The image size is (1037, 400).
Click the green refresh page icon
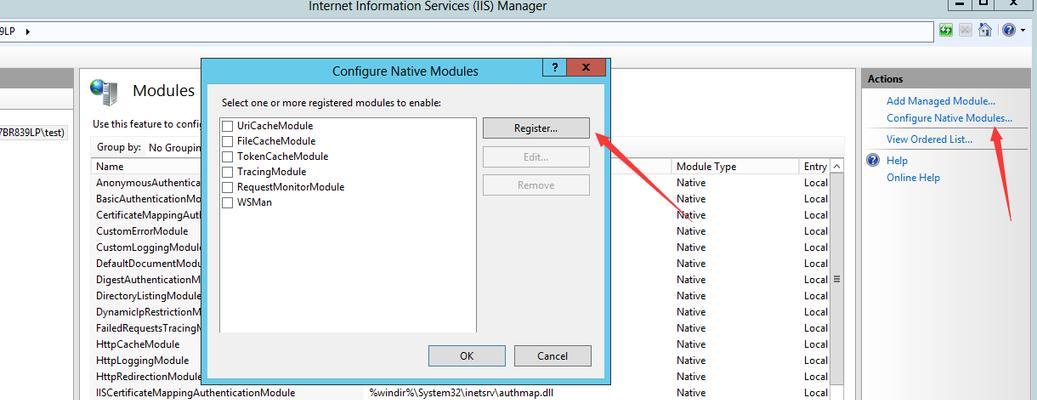[946, 30]
